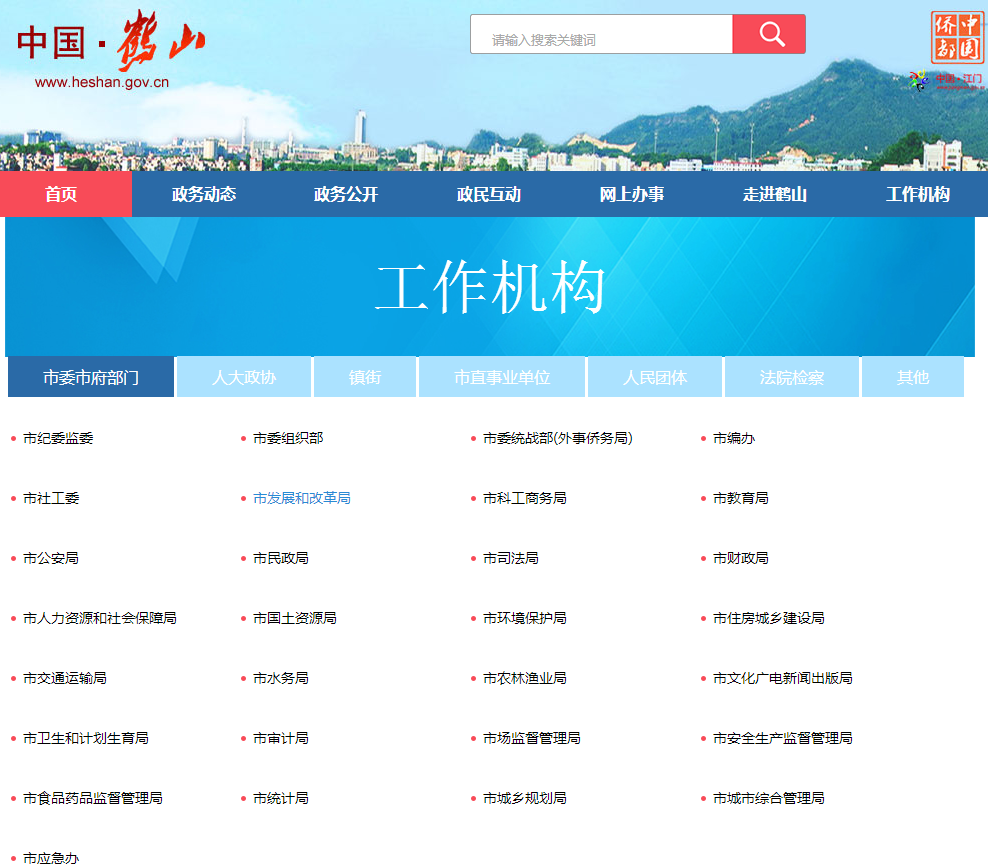Open 市人力资源和社会保障局 link
The width and height of the screenshot is (988, 868).
click(99, 618)
